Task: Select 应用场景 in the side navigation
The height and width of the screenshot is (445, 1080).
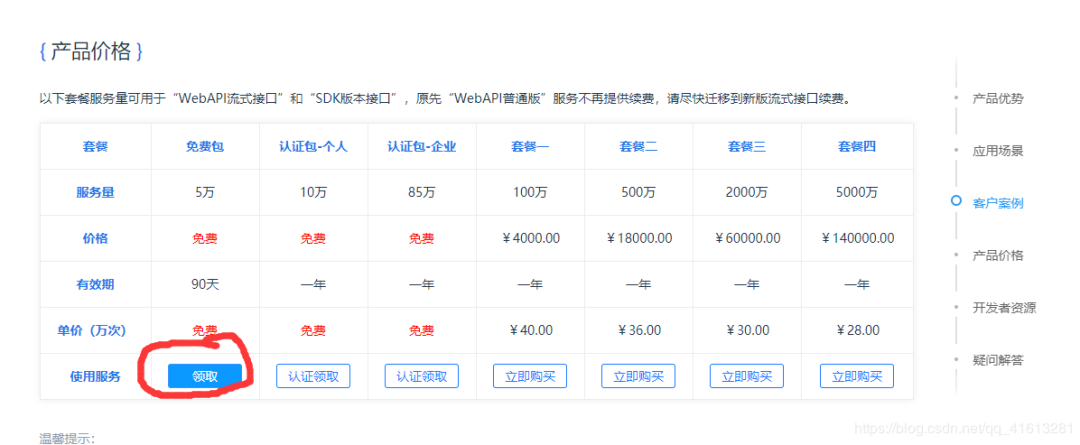Action: 998,150
